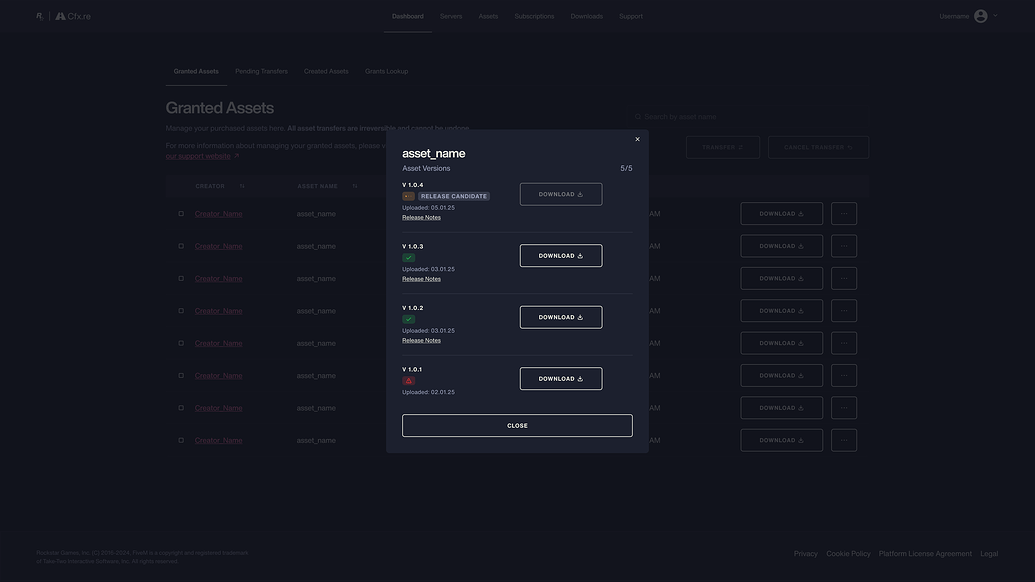
Task: Open more options for third table row
Action: click(844, 278)
